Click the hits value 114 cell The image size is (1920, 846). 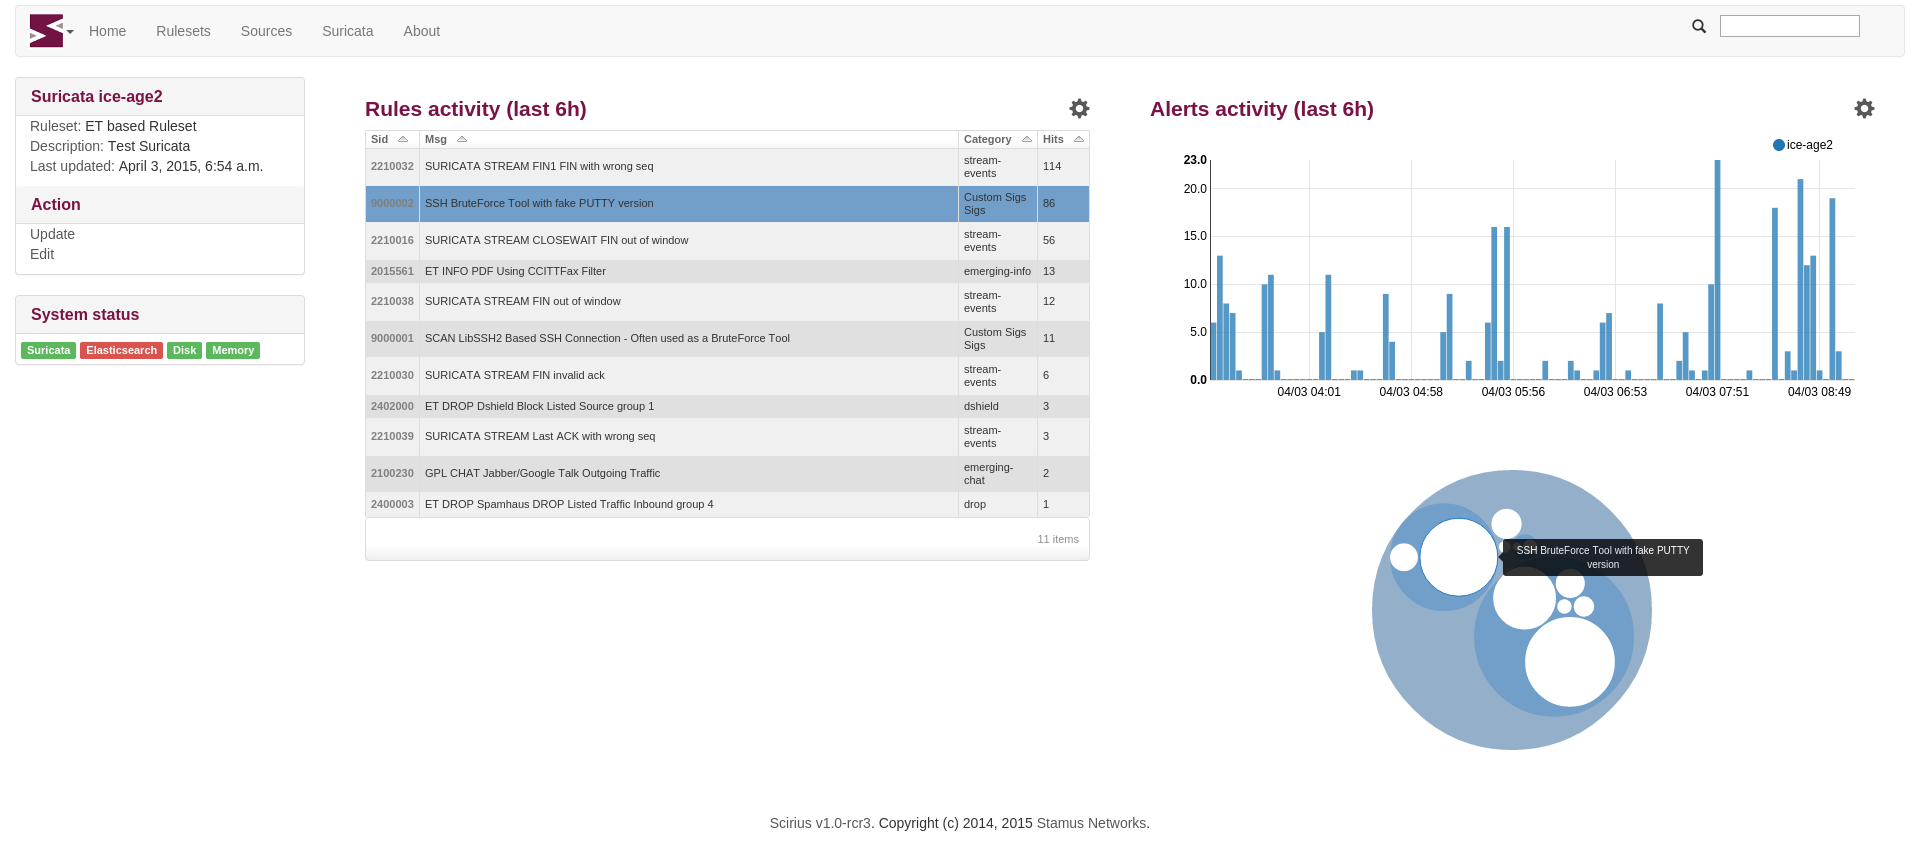1063,167
